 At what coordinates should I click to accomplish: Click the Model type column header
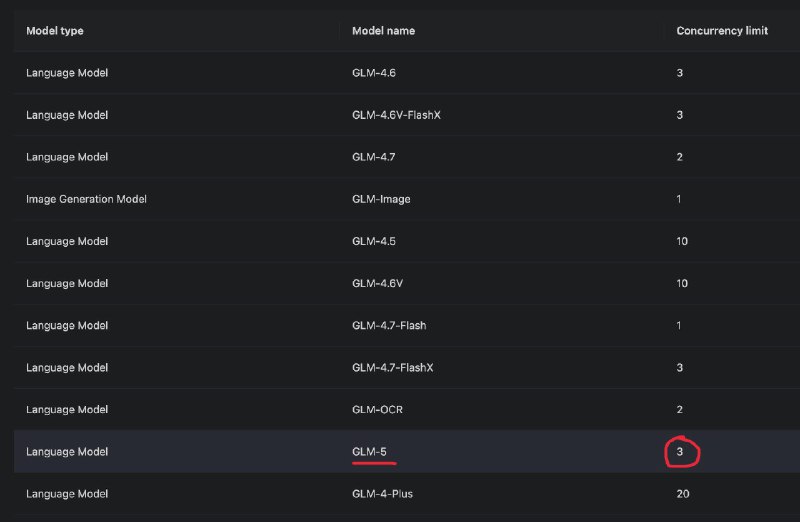pyautogui.click(x=55, y=31)
